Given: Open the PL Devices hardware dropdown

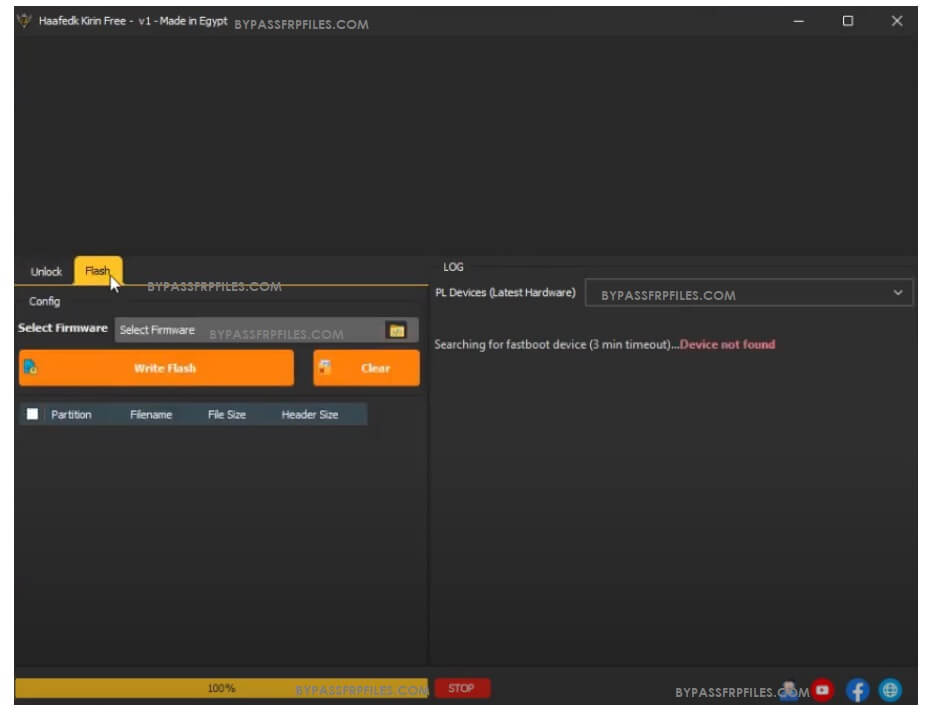Looking at the screenshot, I should pos(896,293).
